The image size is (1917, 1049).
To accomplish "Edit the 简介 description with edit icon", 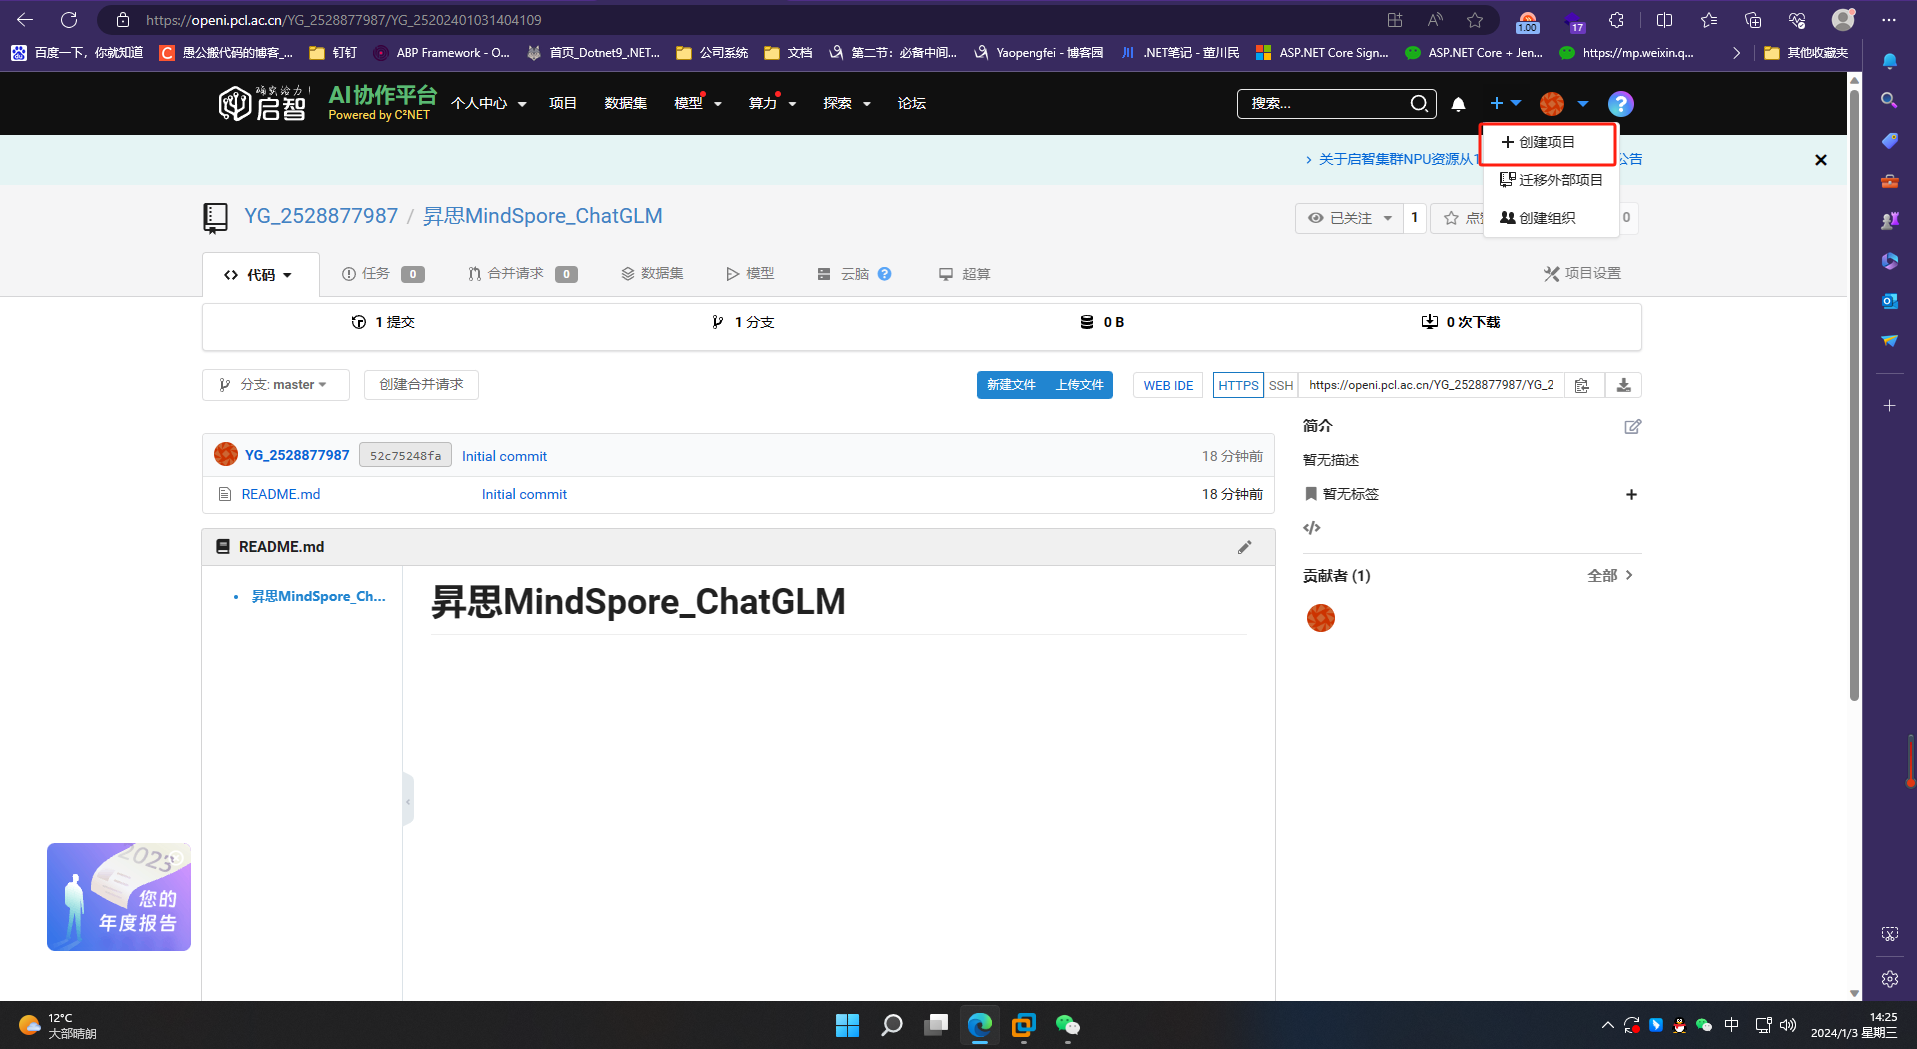I will pyautogui.click(x=1632, y=426).
